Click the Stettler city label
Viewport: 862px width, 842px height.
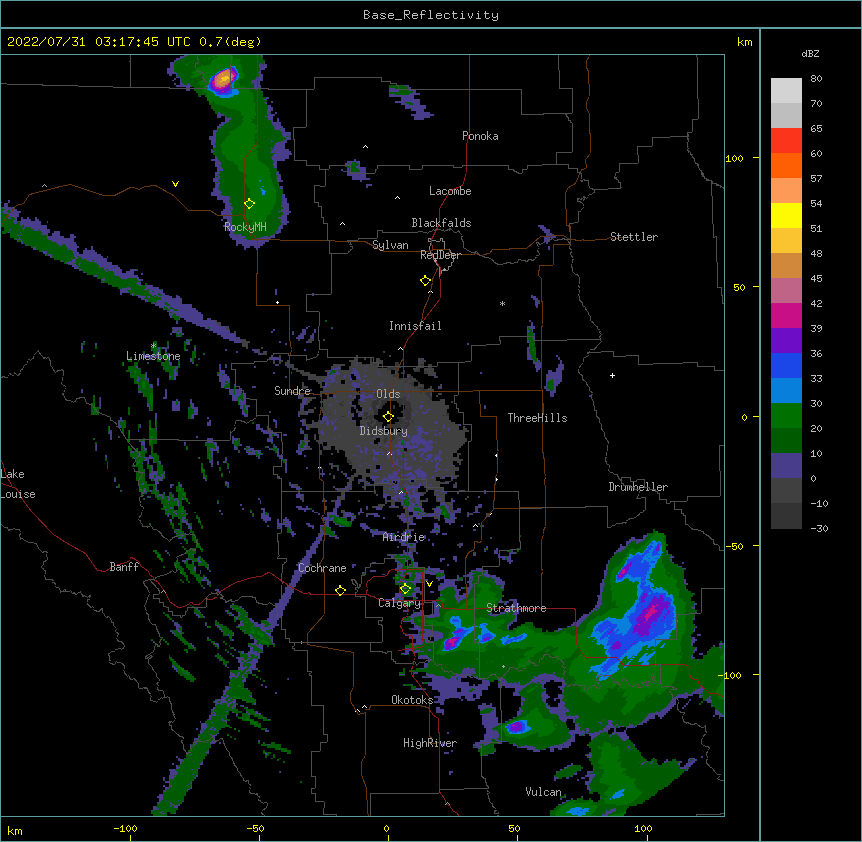pos(634,237)
